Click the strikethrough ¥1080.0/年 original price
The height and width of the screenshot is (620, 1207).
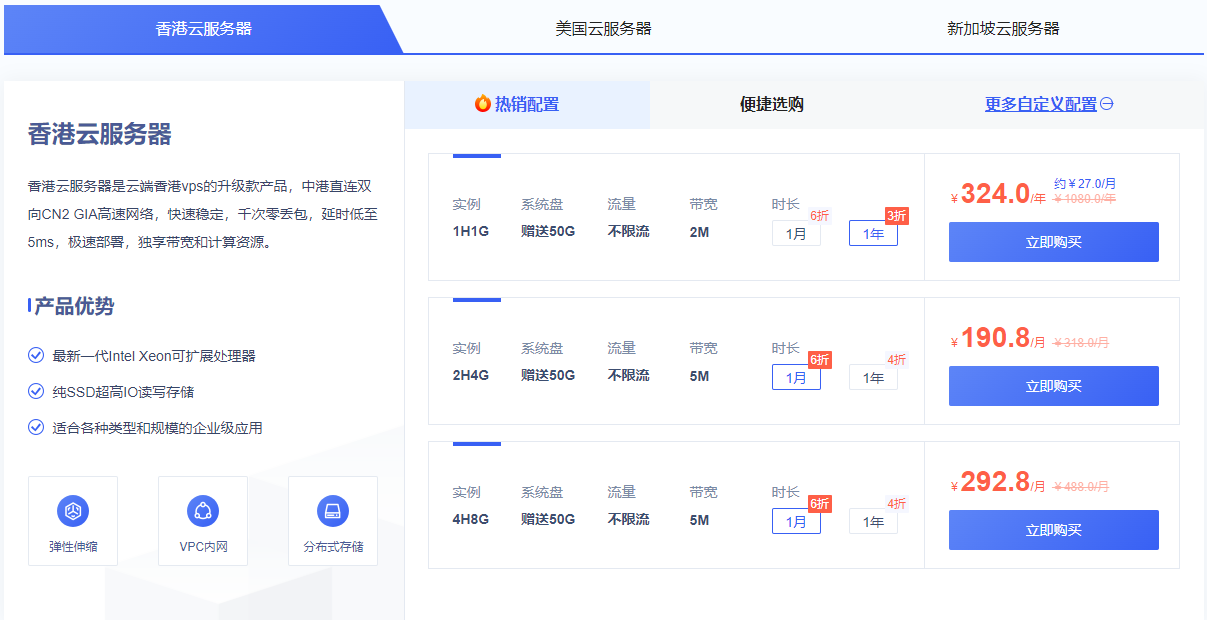[1085, 198]
